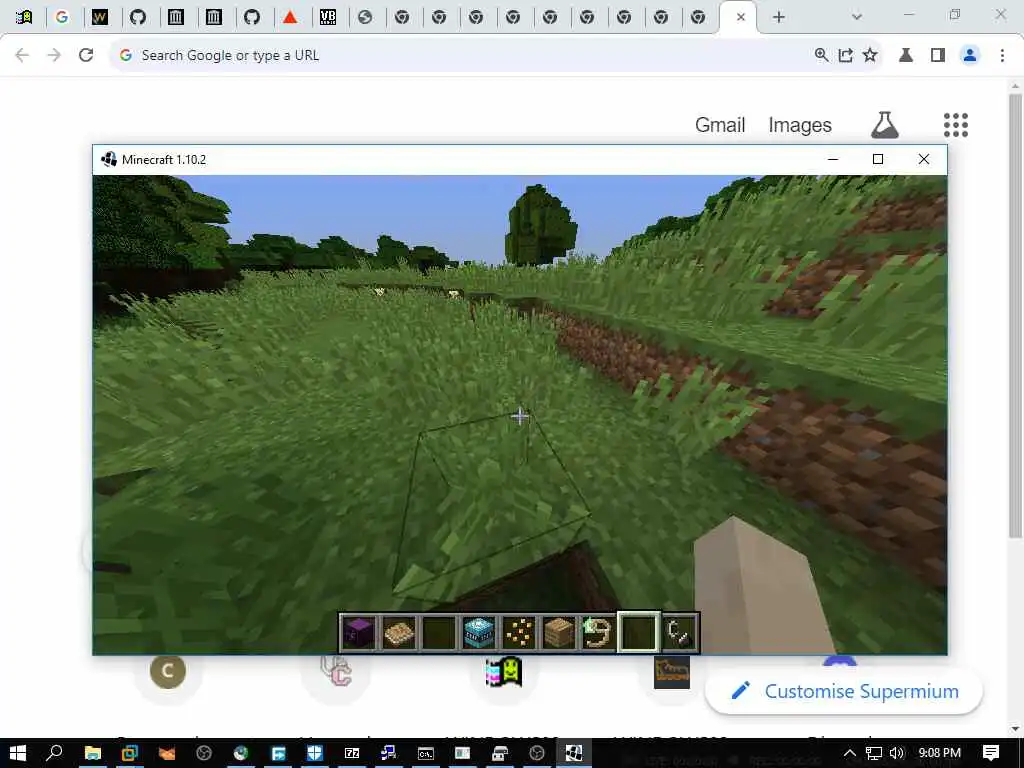1024x768 pixels.
Task: Open taskbar search
Action: pyautogui.click(x=55, y=753)
